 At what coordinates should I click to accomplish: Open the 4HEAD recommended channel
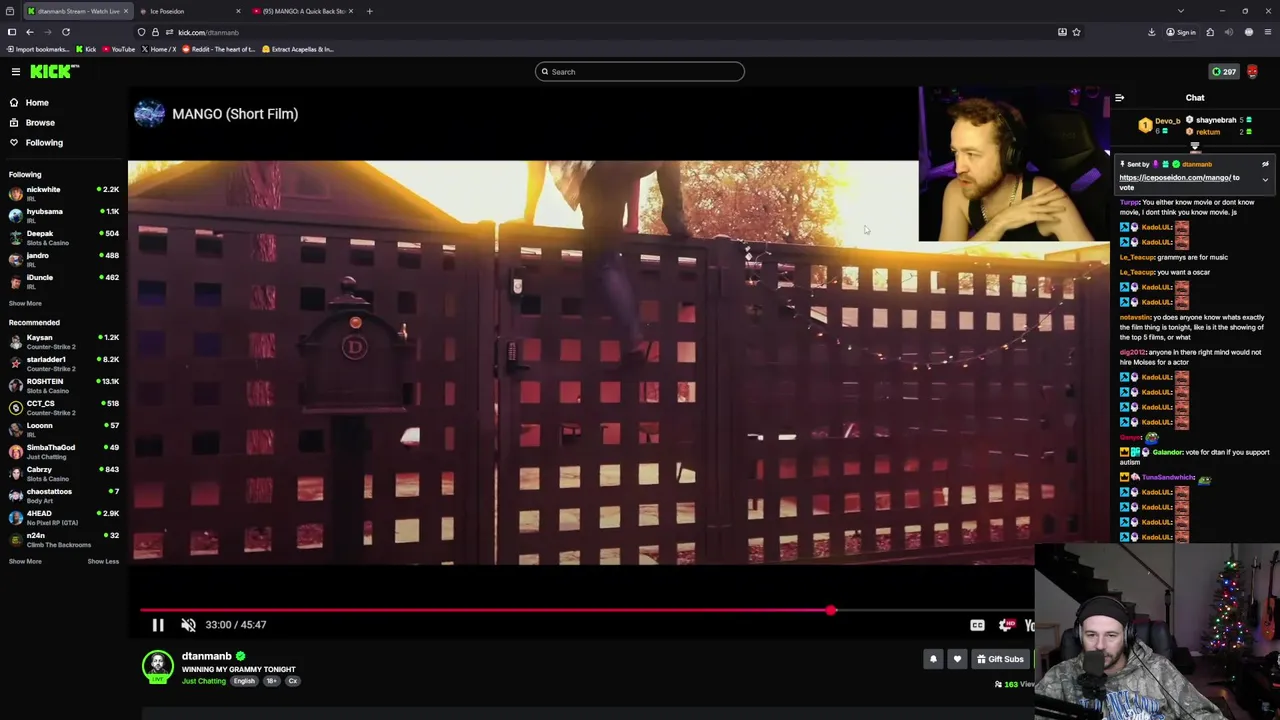pyautogui.click(x=64, y=517)
